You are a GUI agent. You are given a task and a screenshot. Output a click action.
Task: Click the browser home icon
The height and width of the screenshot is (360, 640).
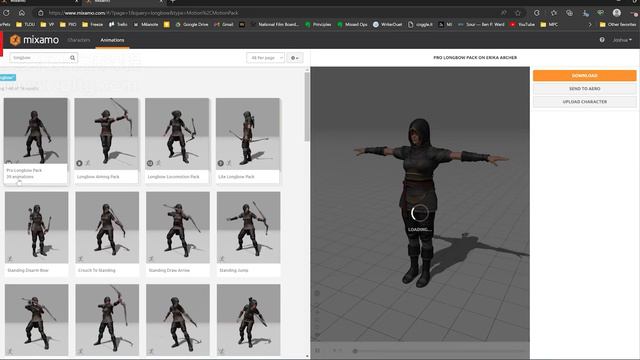[x=22, y=13]
